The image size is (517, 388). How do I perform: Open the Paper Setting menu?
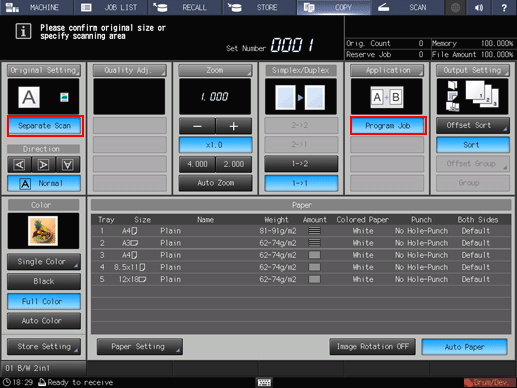139,347
